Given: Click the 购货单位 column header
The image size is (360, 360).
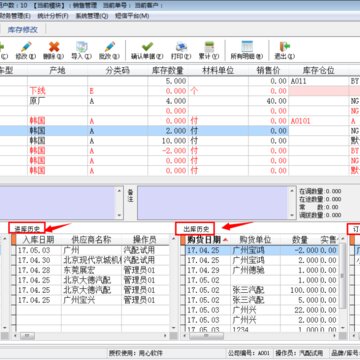Looking at the screenshot, I should click(255, 240).
